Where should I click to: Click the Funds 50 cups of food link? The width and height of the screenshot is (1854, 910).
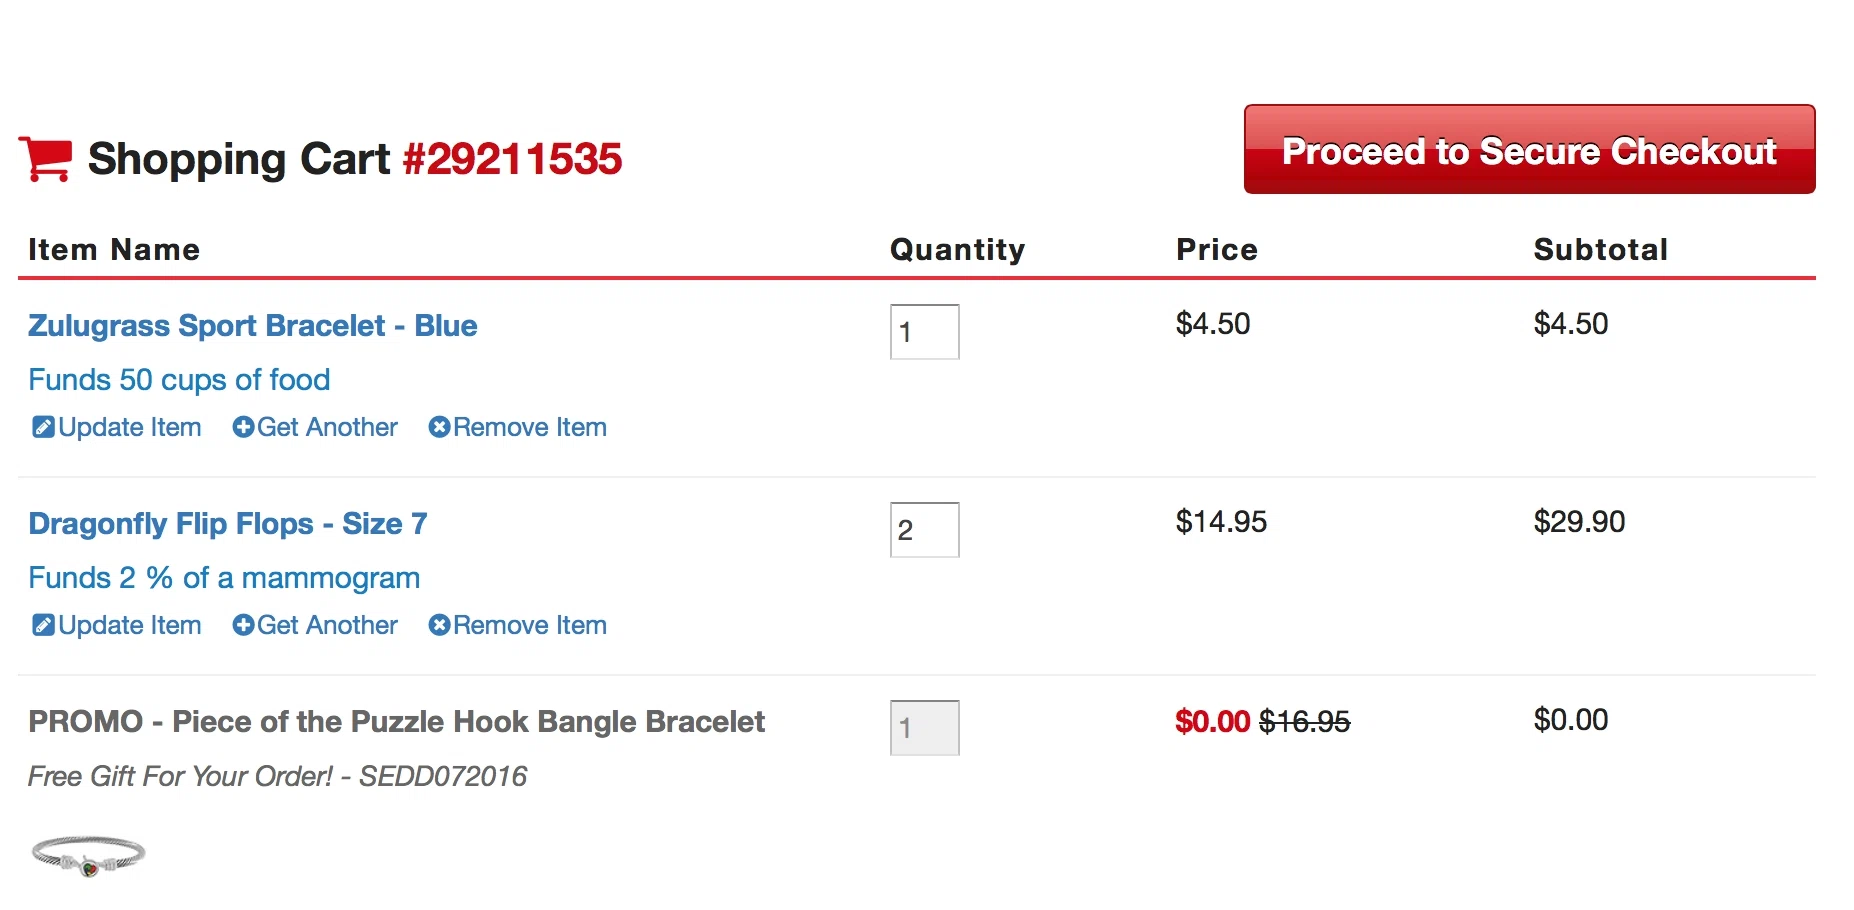pyautogui.click(x=179, y=380)
